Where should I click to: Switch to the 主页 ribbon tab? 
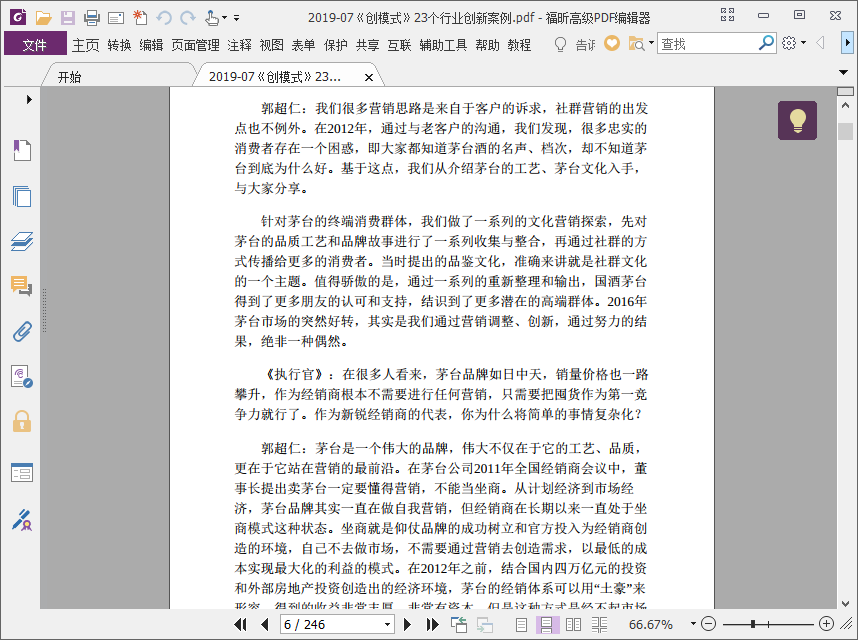click(x=85, y=45)
